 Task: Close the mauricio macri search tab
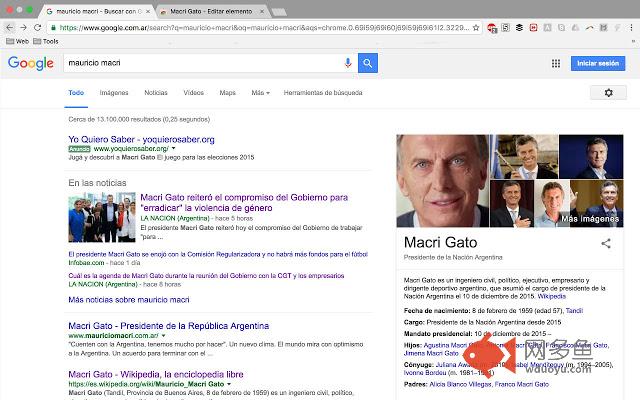[x=148, y=11]
